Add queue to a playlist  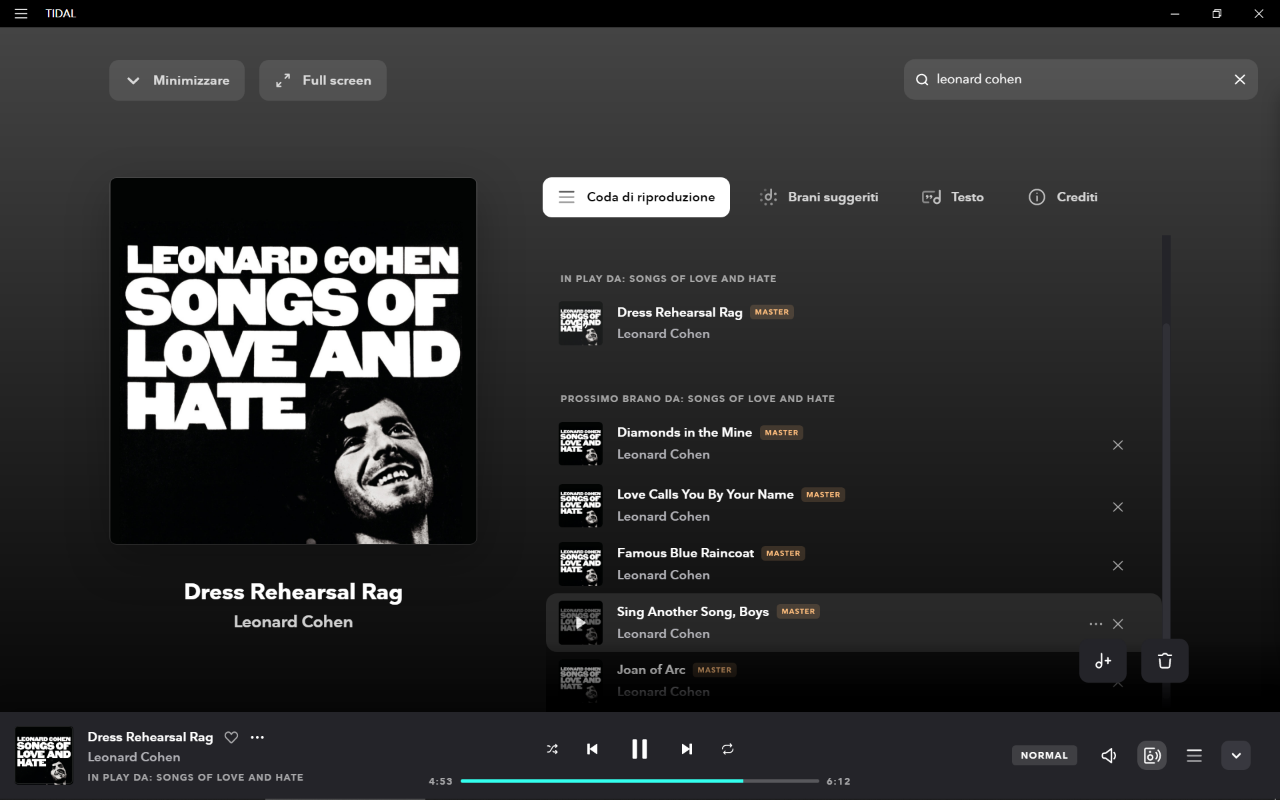[x=1103, y=661]
